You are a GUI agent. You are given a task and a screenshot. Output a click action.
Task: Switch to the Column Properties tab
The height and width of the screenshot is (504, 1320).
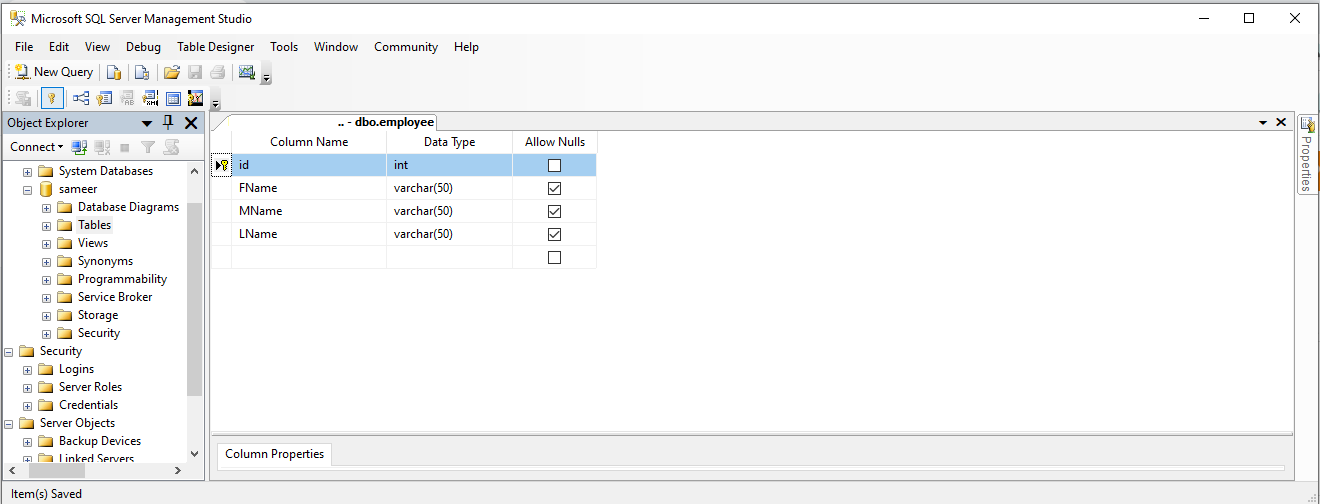[275, 454]
